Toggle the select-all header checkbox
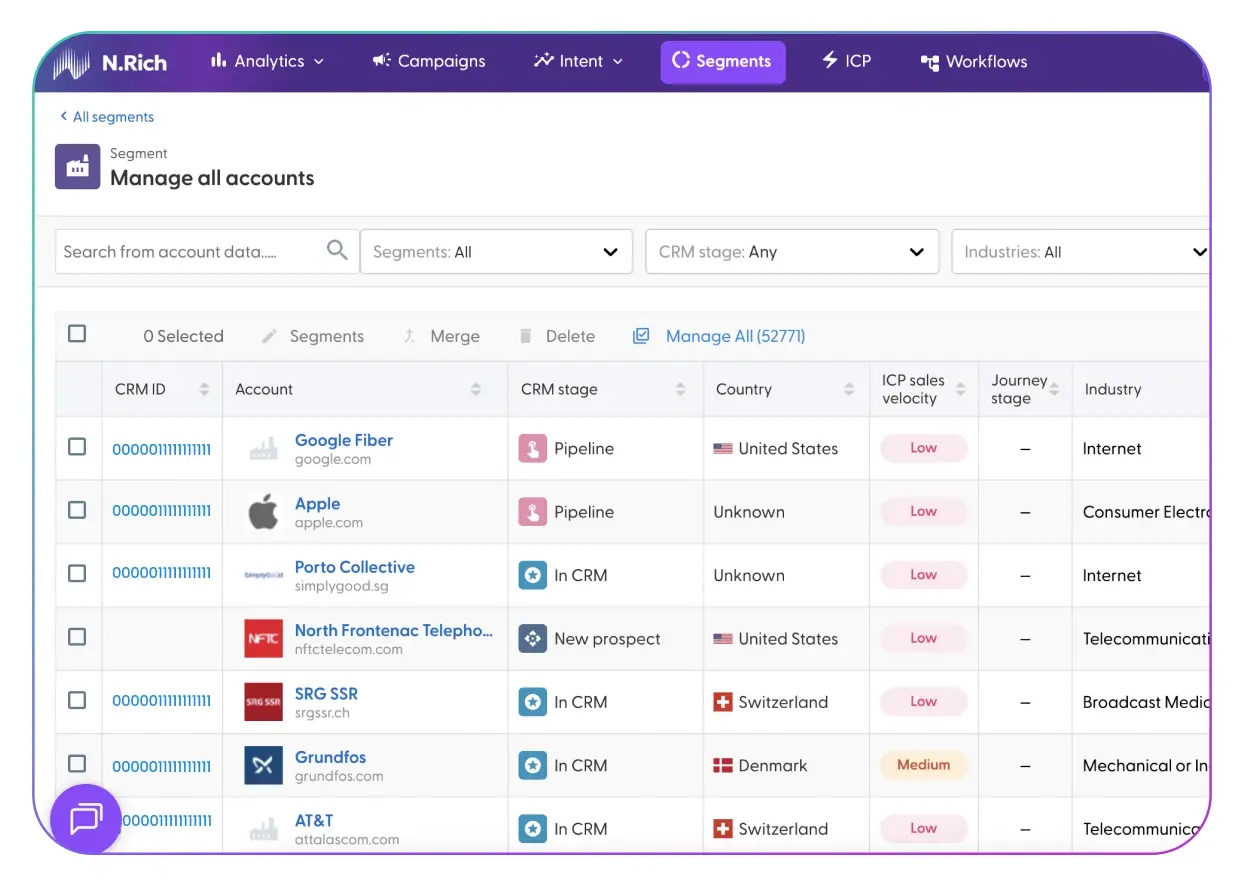The width and height of the screenshot is (1244, 886). (77, 334)
